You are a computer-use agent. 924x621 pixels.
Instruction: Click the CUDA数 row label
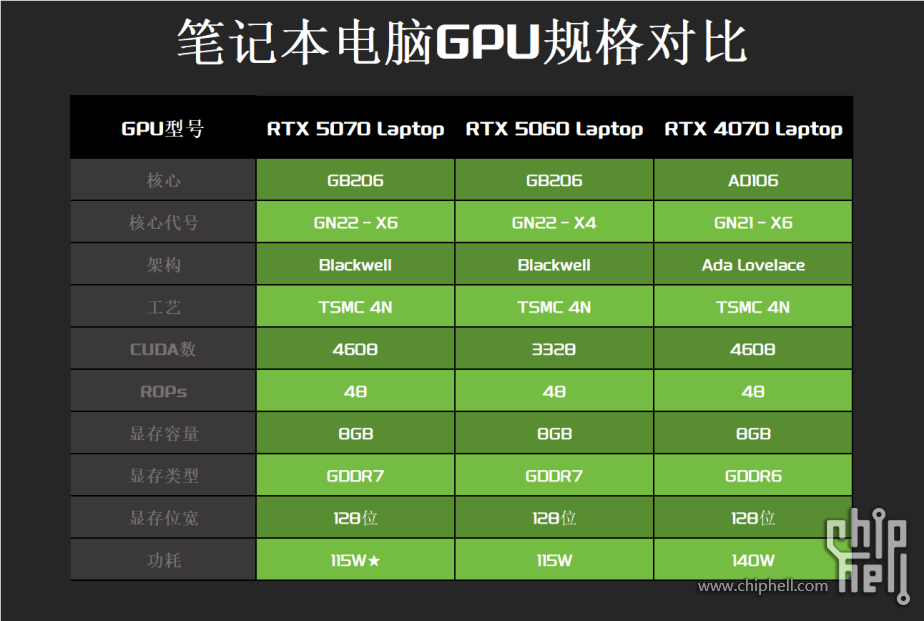163,349
